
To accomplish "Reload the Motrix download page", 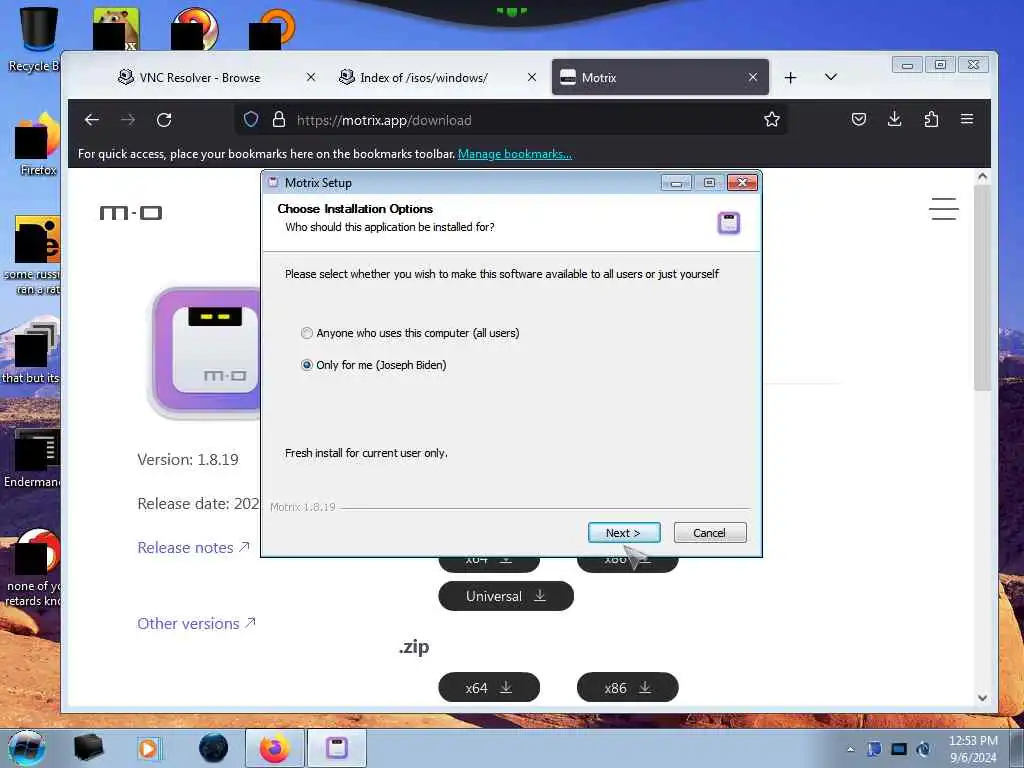I will 164,120.
